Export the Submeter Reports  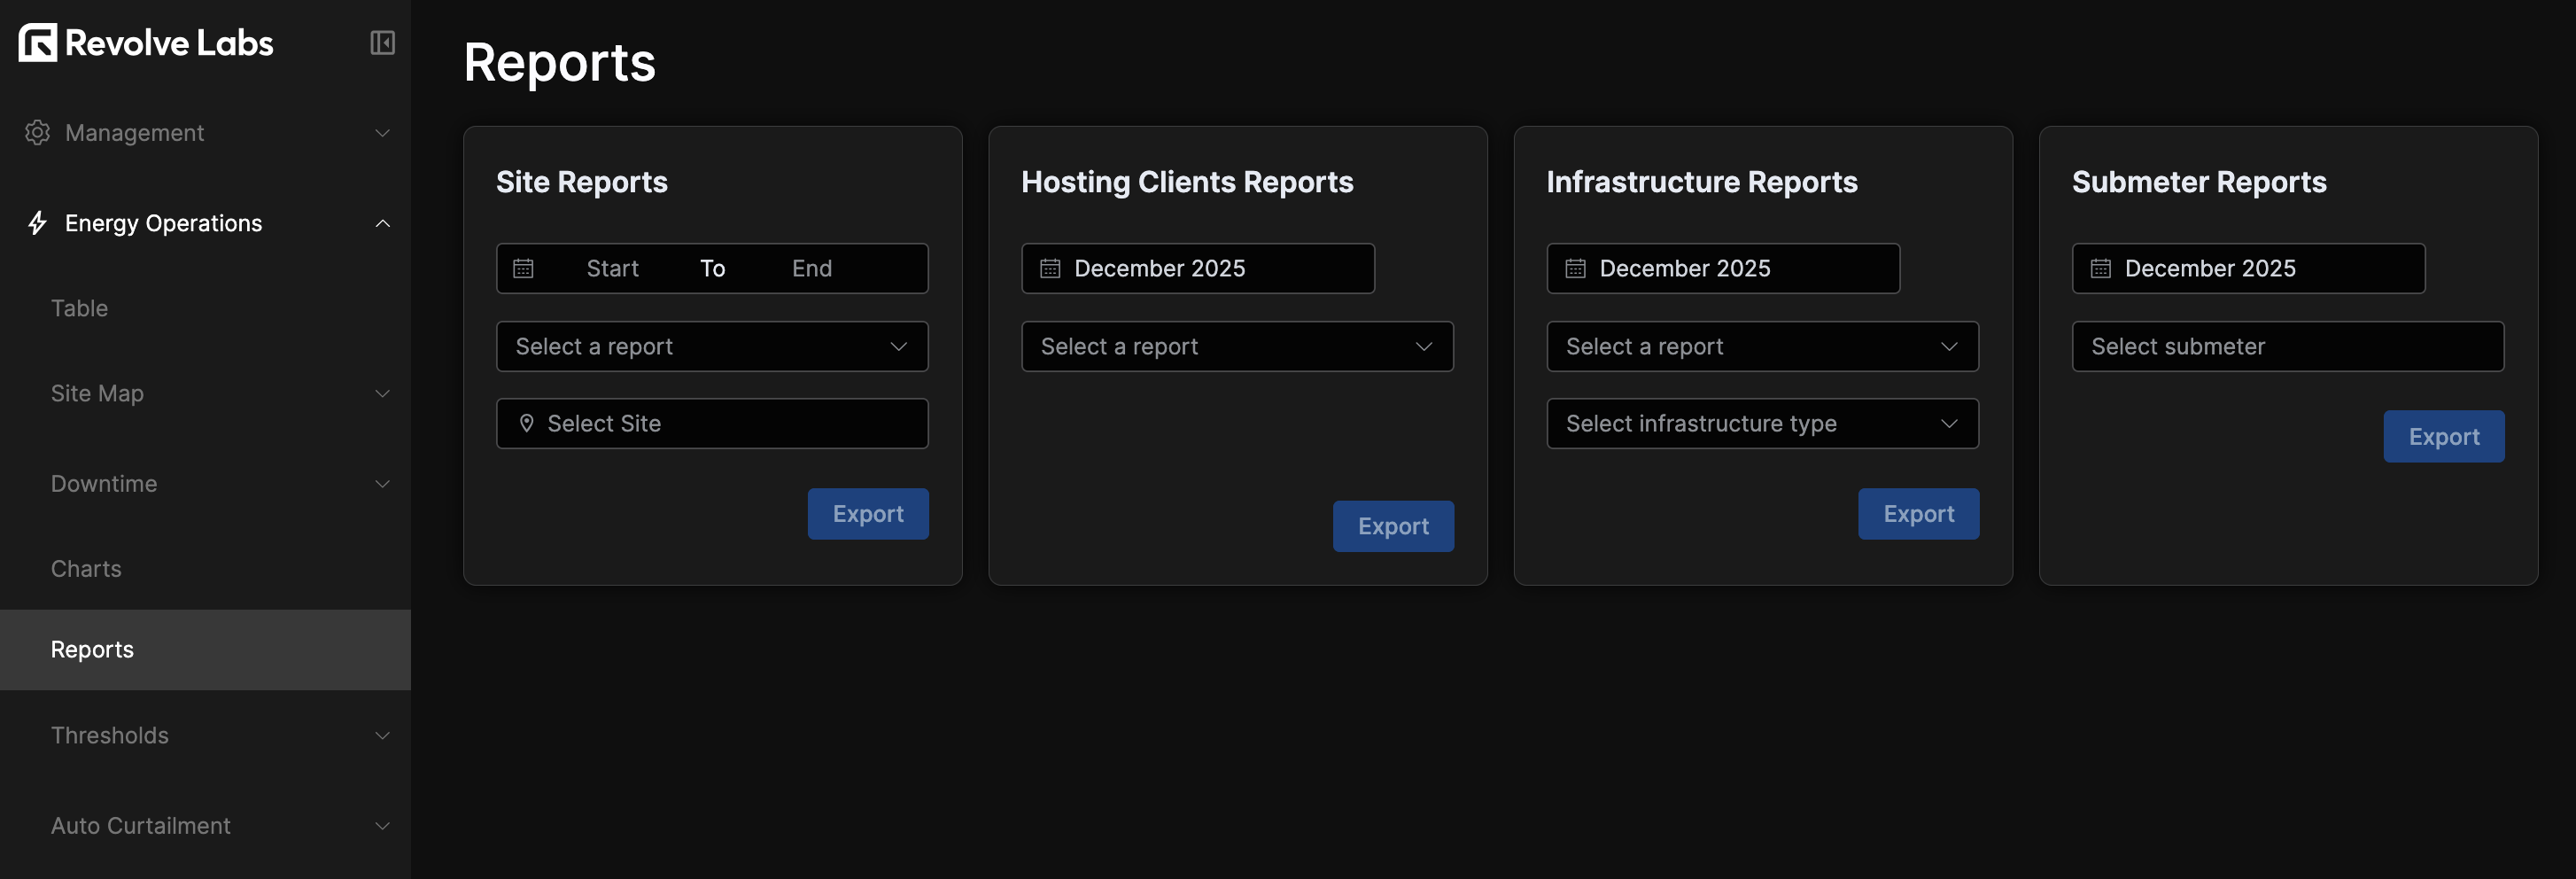pyautogui.click(x=2443, y=436)
